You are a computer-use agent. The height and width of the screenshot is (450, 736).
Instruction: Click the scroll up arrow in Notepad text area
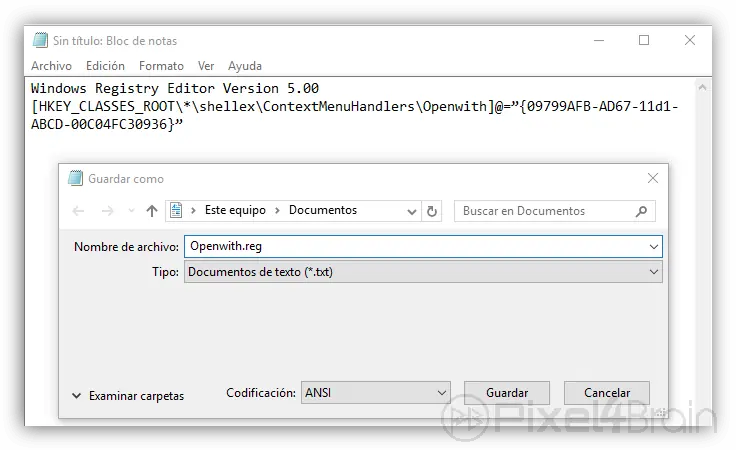point(702,87)
